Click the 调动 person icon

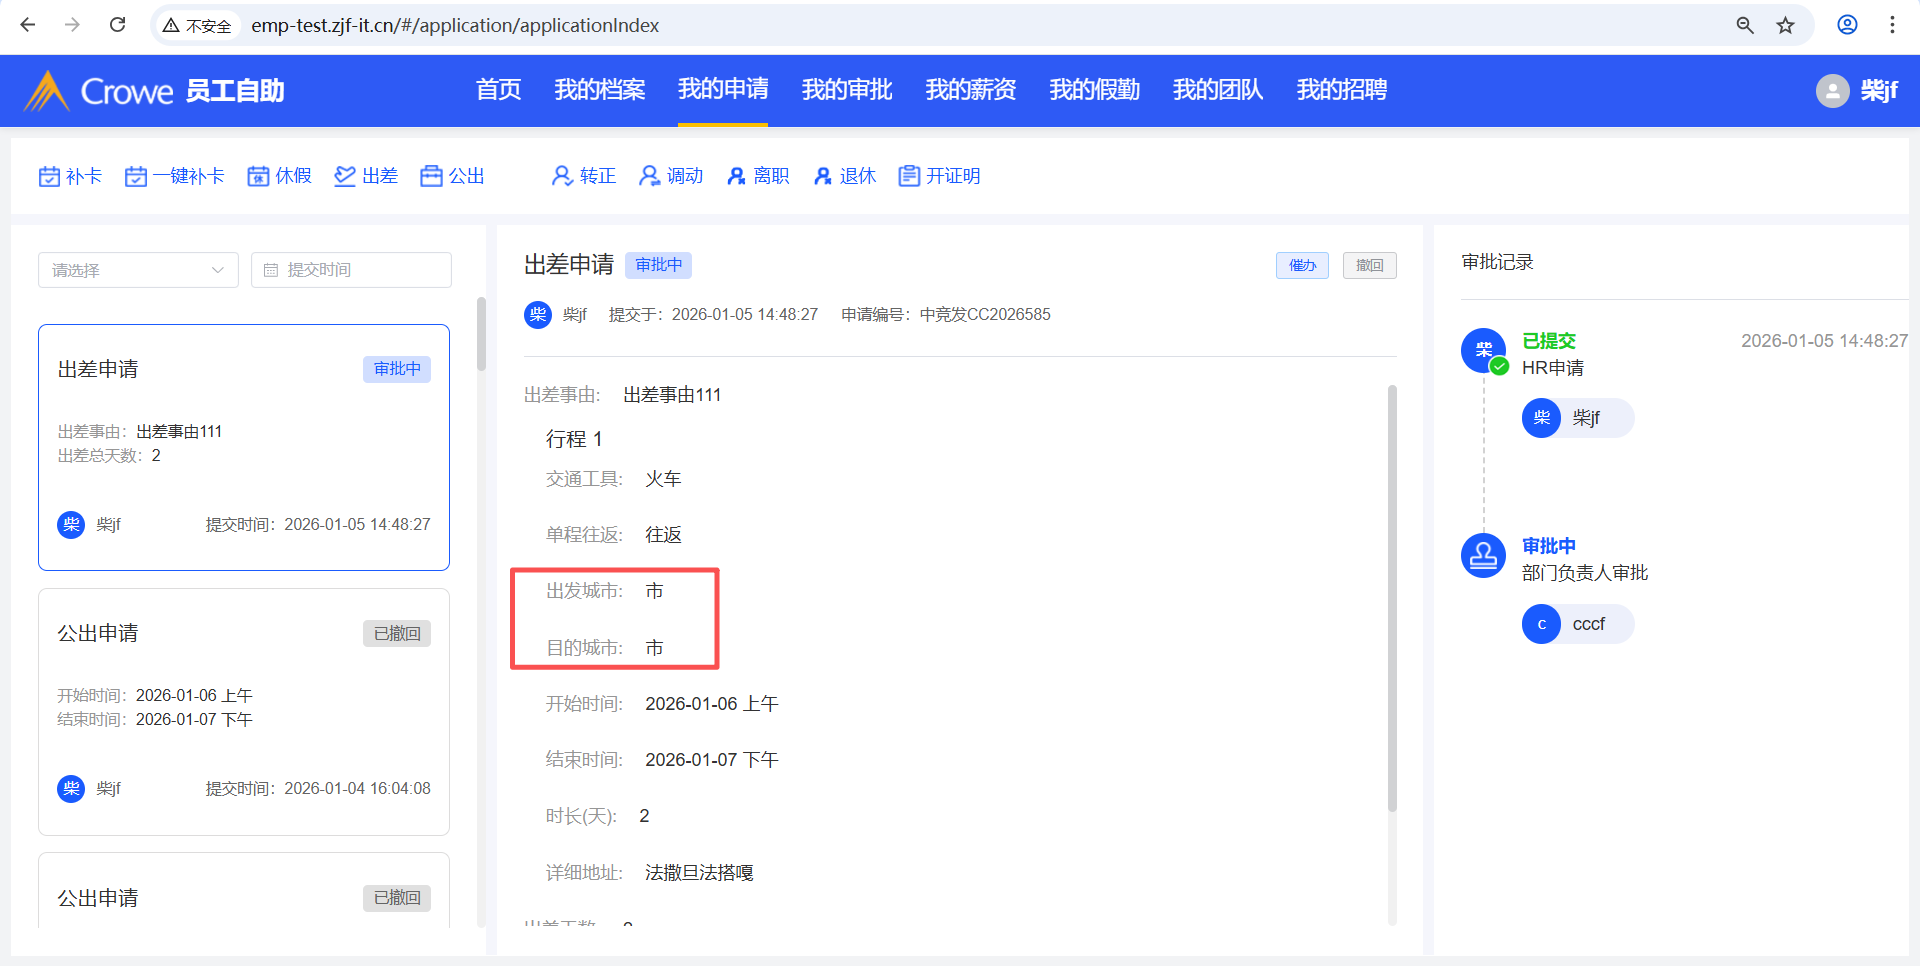click(x=649, y=176)
